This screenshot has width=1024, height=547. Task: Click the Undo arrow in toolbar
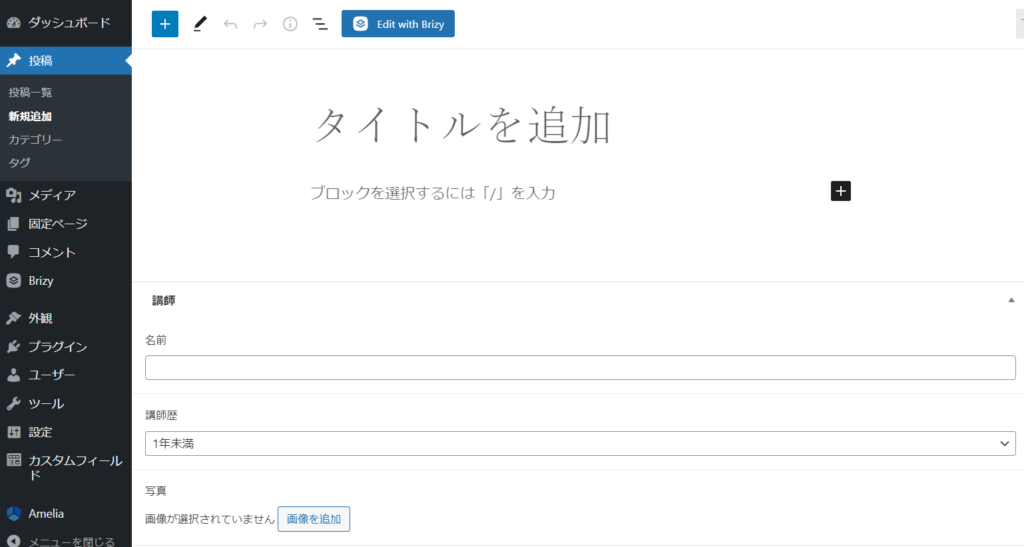(230, 24)
